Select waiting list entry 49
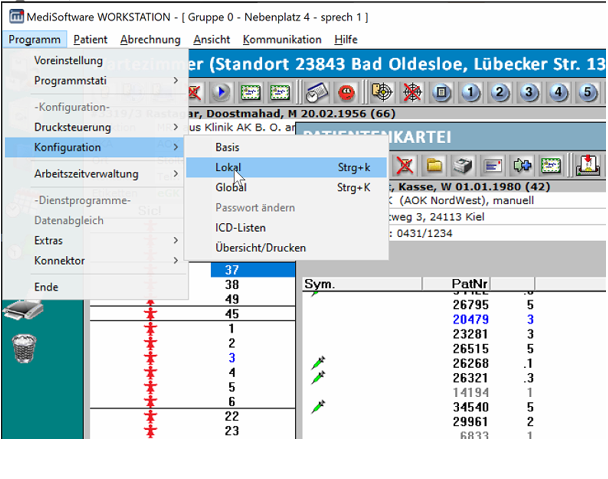Viewport: 608px width, 479px height. point(232,299)
